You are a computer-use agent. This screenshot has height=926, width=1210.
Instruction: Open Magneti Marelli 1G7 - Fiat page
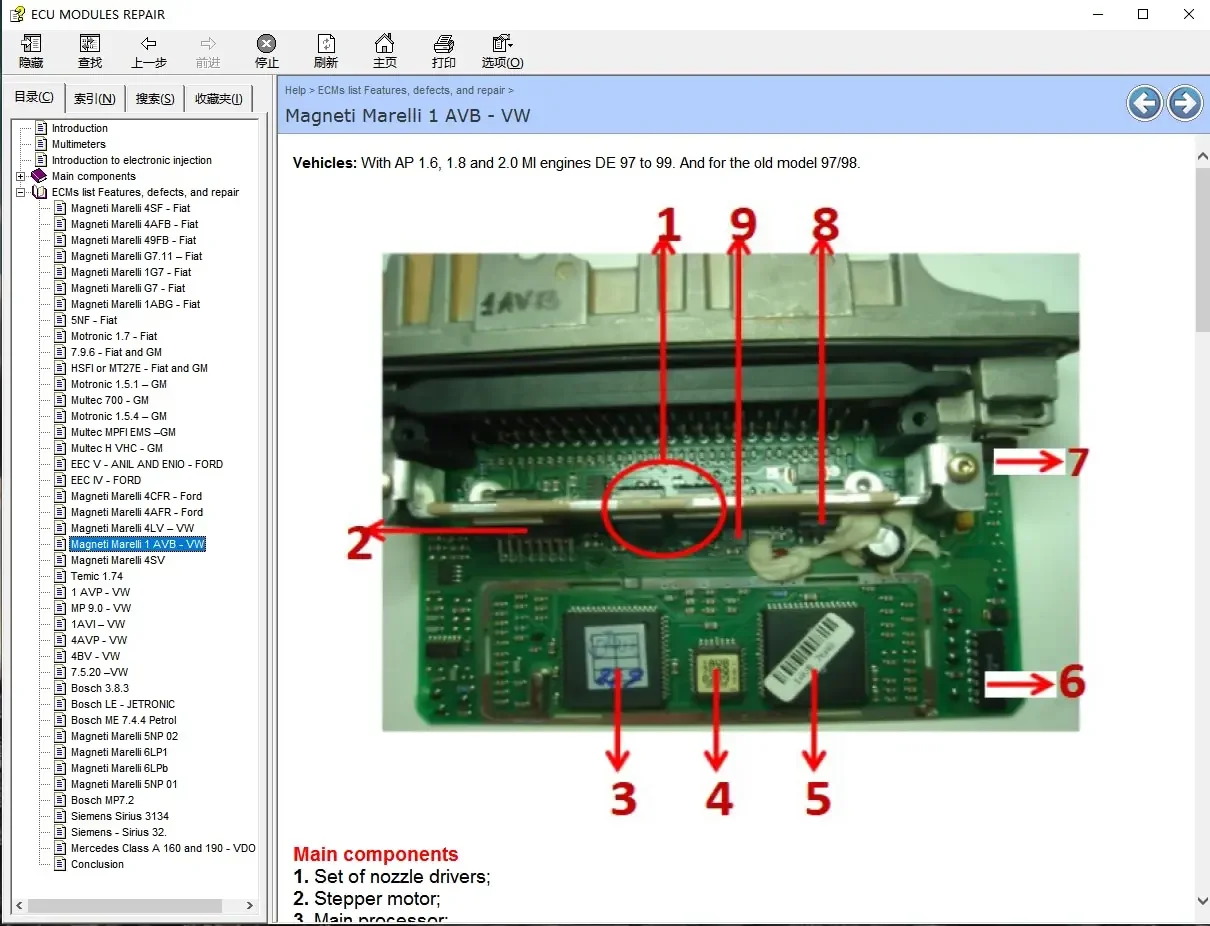pyautogui.click(x=131, y=272)
